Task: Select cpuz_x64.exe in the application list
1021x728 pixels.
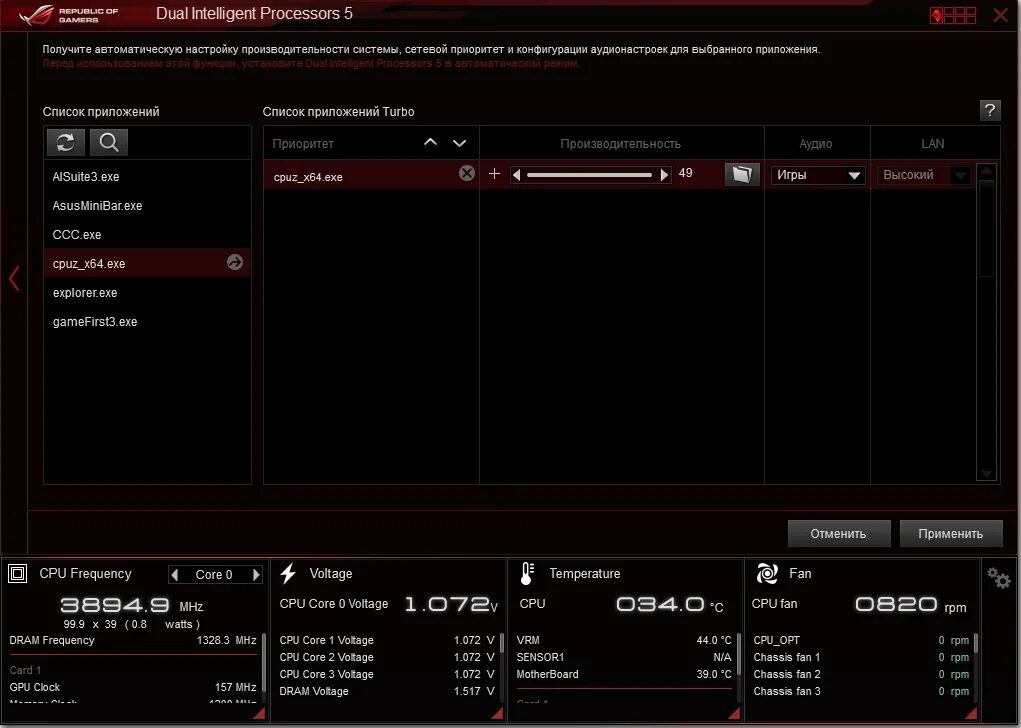Action: [147, 263]
